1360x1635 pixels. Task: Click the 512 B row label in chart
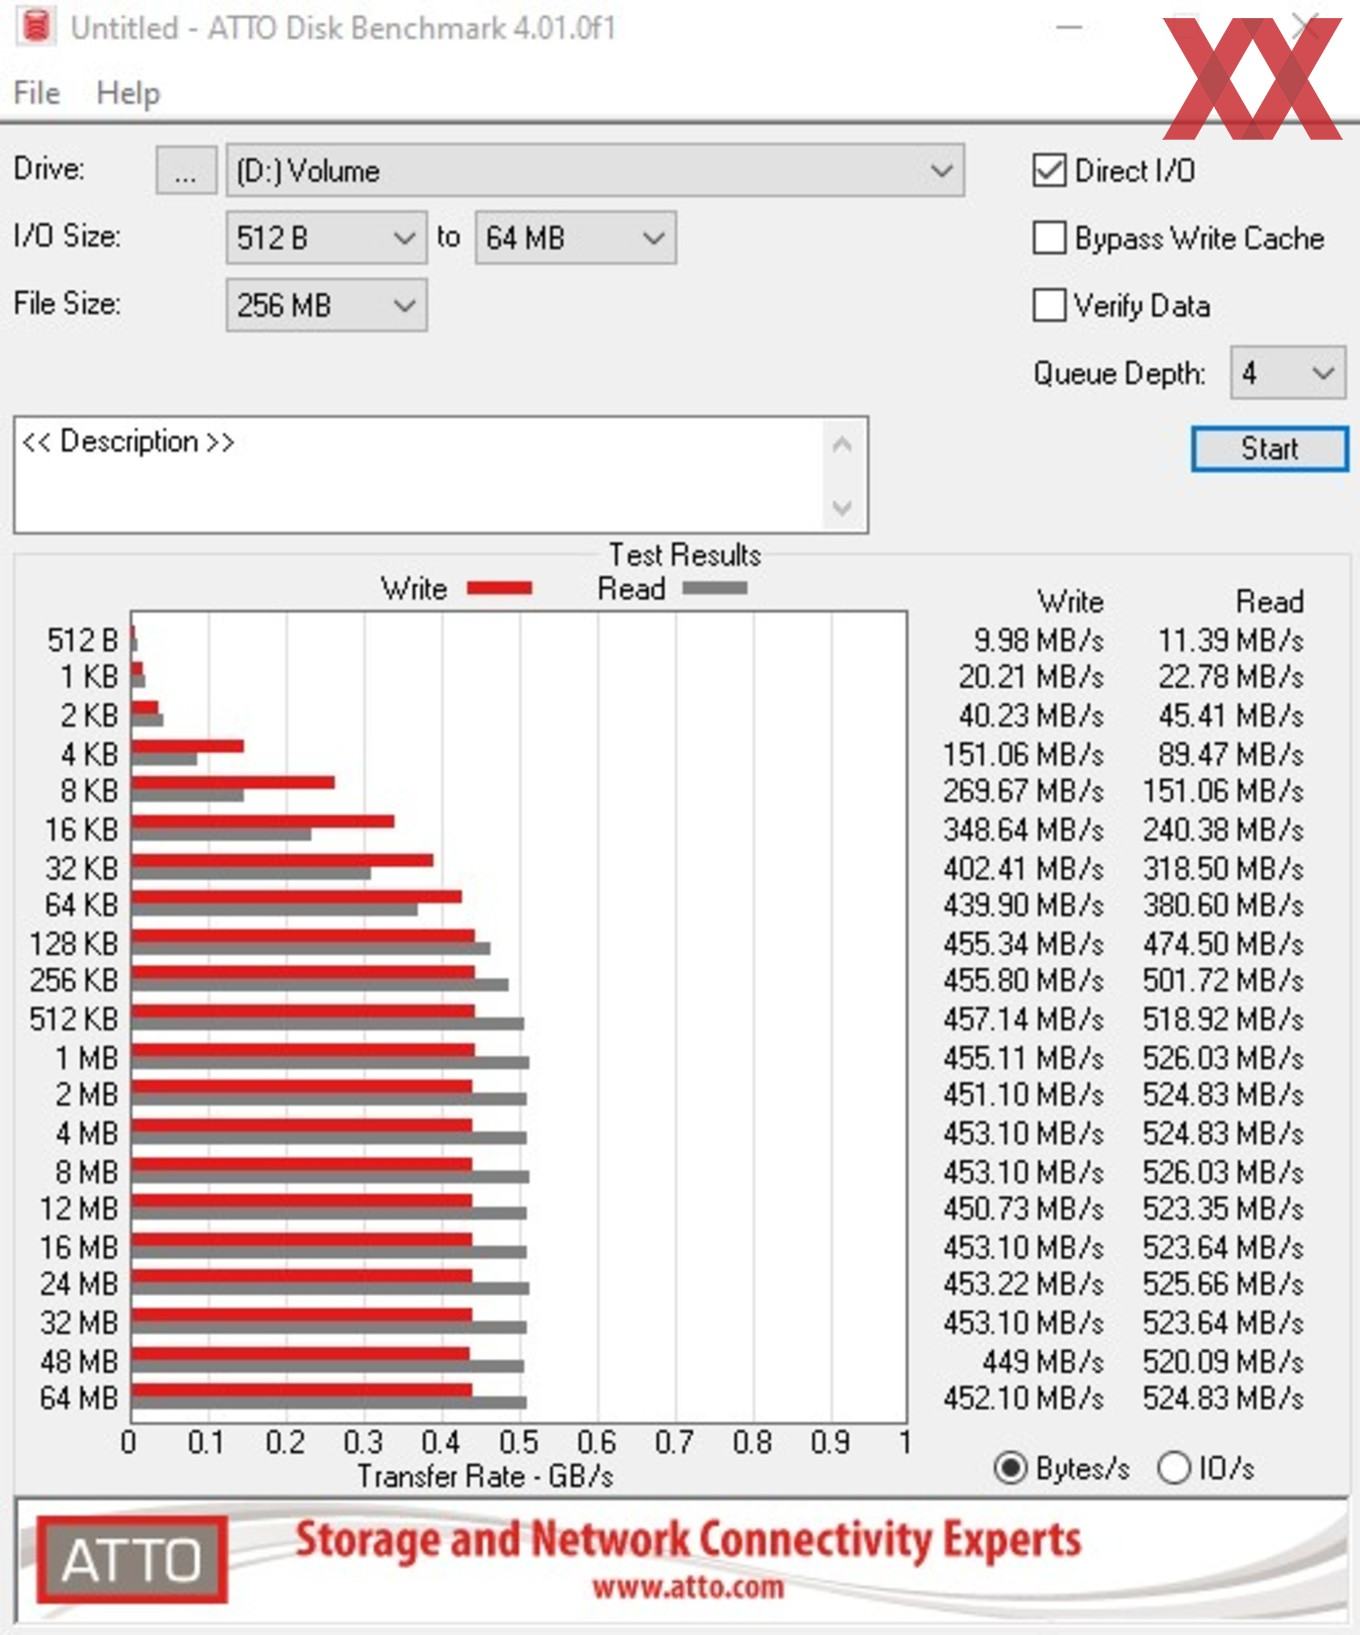pyautogui.click(x=82, y=640)
